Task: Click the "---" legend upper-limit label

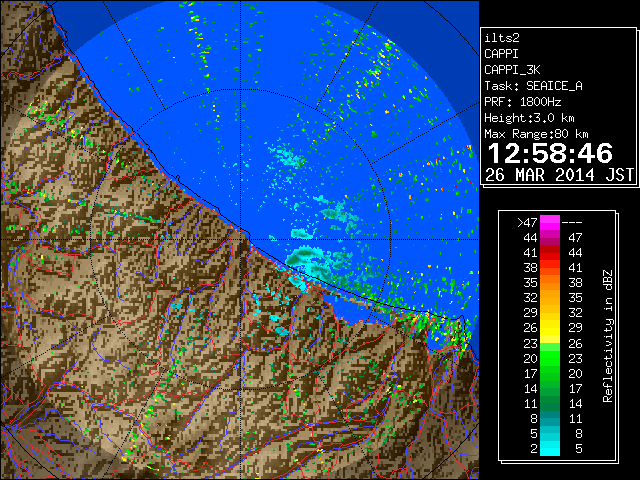Action: click(572, 223)
